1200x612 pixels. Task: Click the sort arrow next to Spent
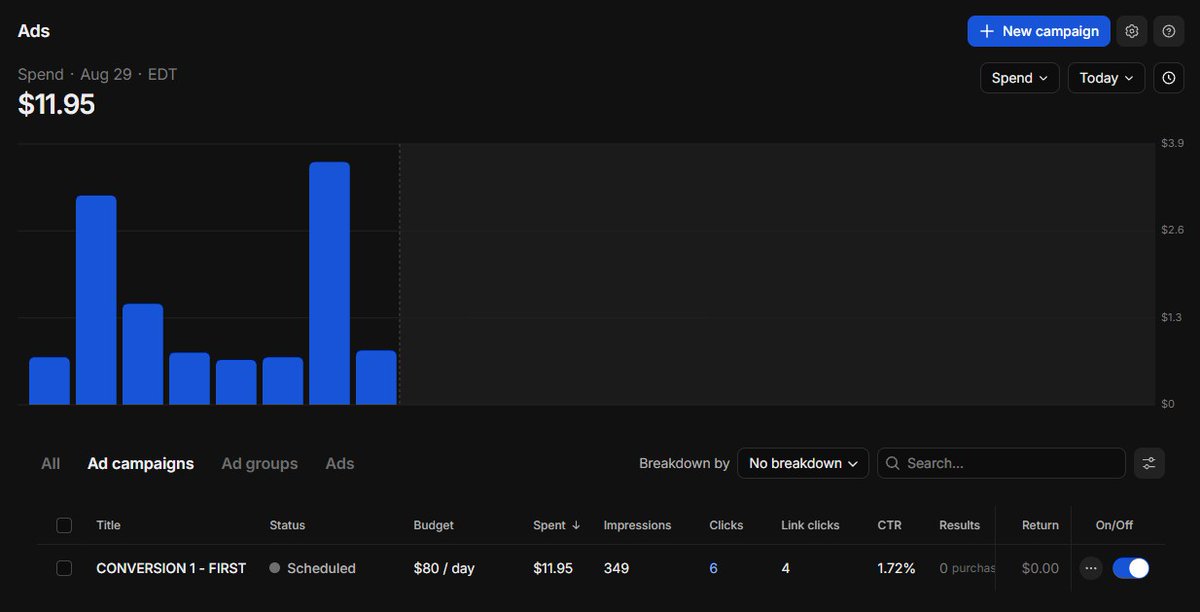coord(576,525)
